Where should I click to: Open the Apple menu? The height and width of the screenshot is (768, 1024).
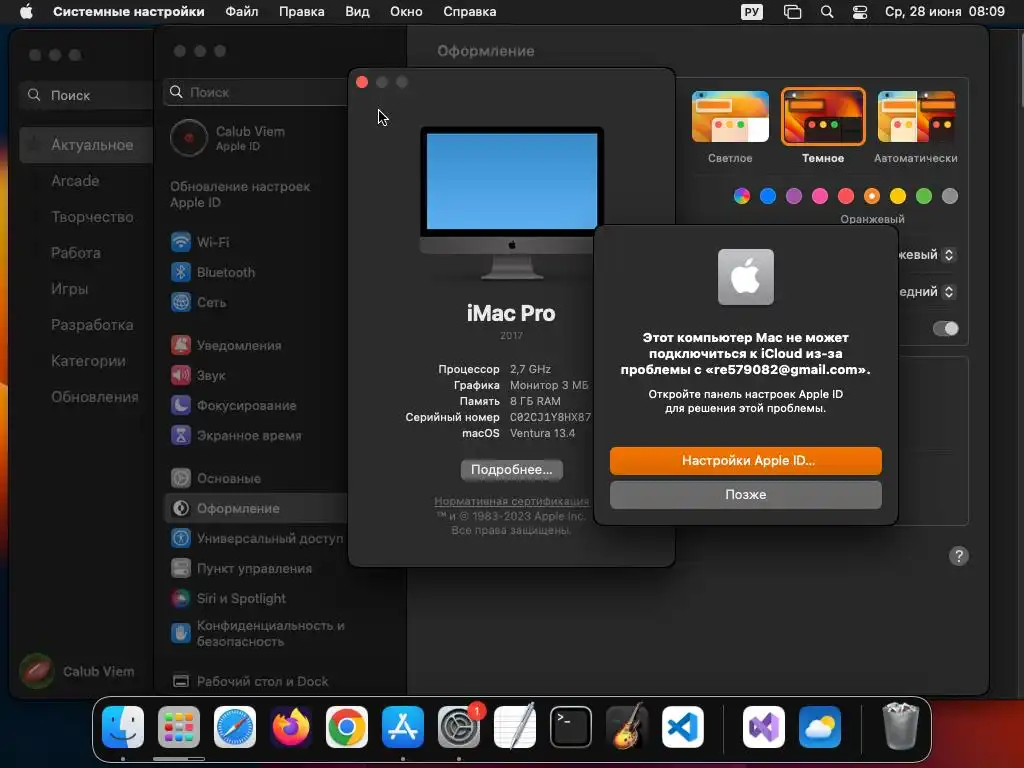(x=26, y=12)
